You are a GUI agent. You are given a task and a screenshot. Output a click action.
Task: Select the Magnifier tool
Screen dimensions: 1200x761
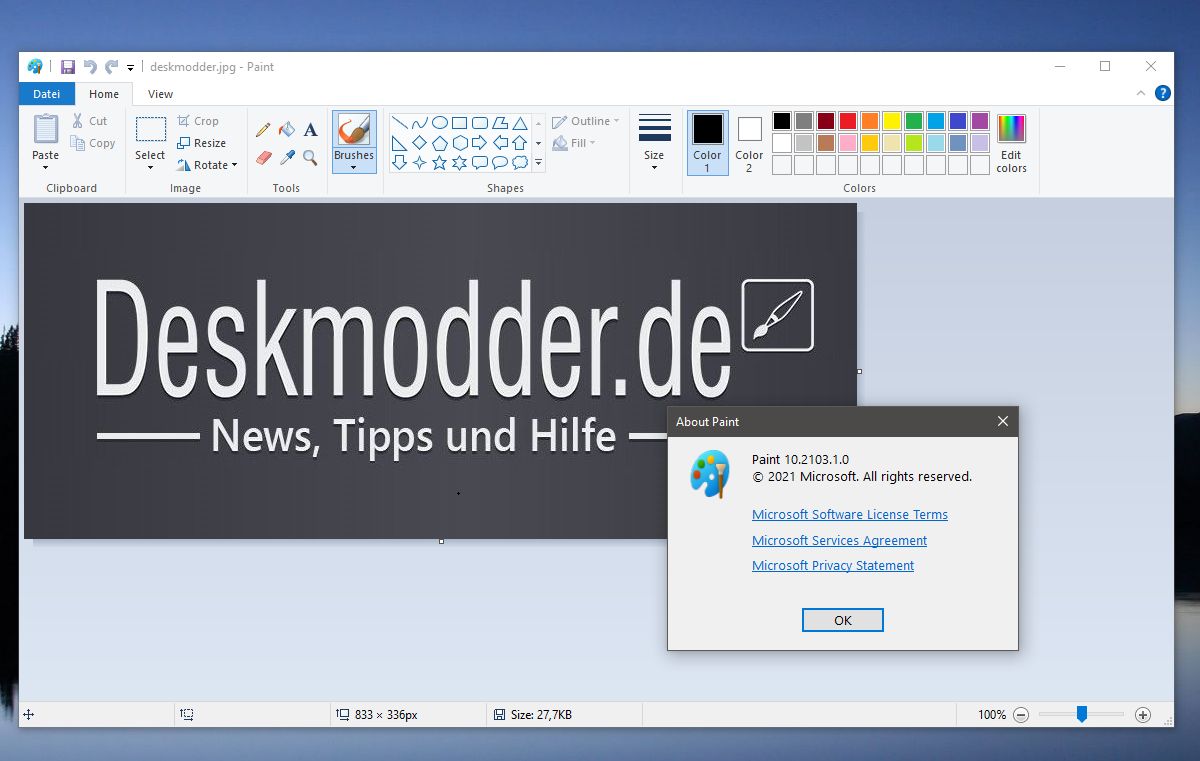click(x=310, y=157)
